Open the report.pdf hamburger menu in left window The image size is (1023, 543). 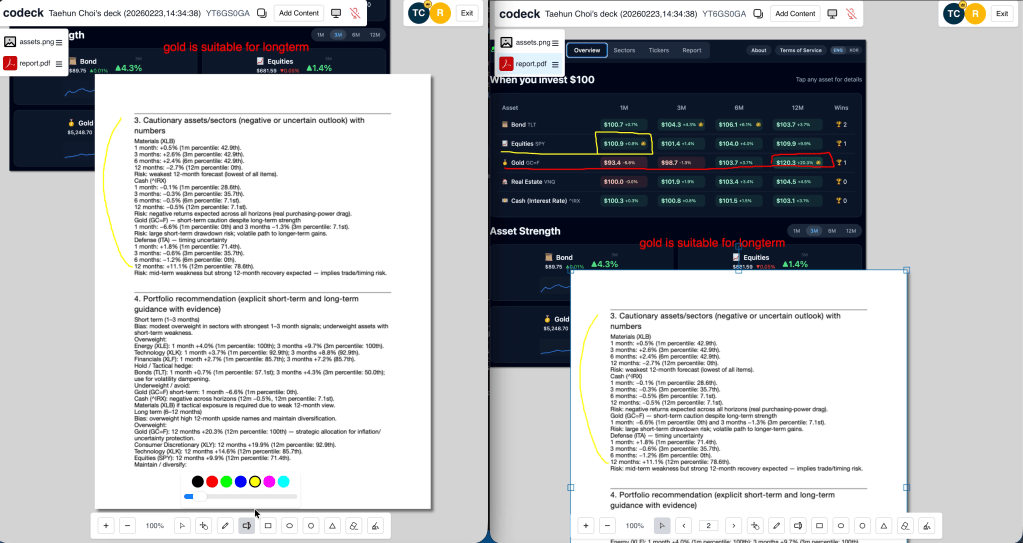[x=58, y=64]
